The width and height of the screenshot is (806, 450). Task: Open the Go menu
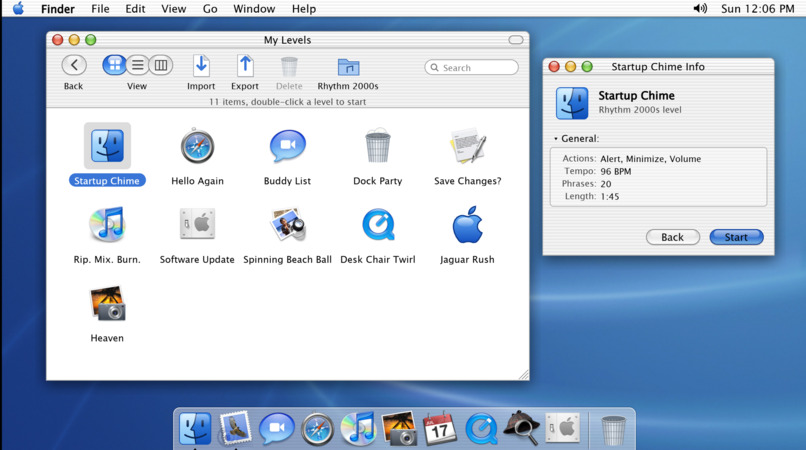pos(210,9)
